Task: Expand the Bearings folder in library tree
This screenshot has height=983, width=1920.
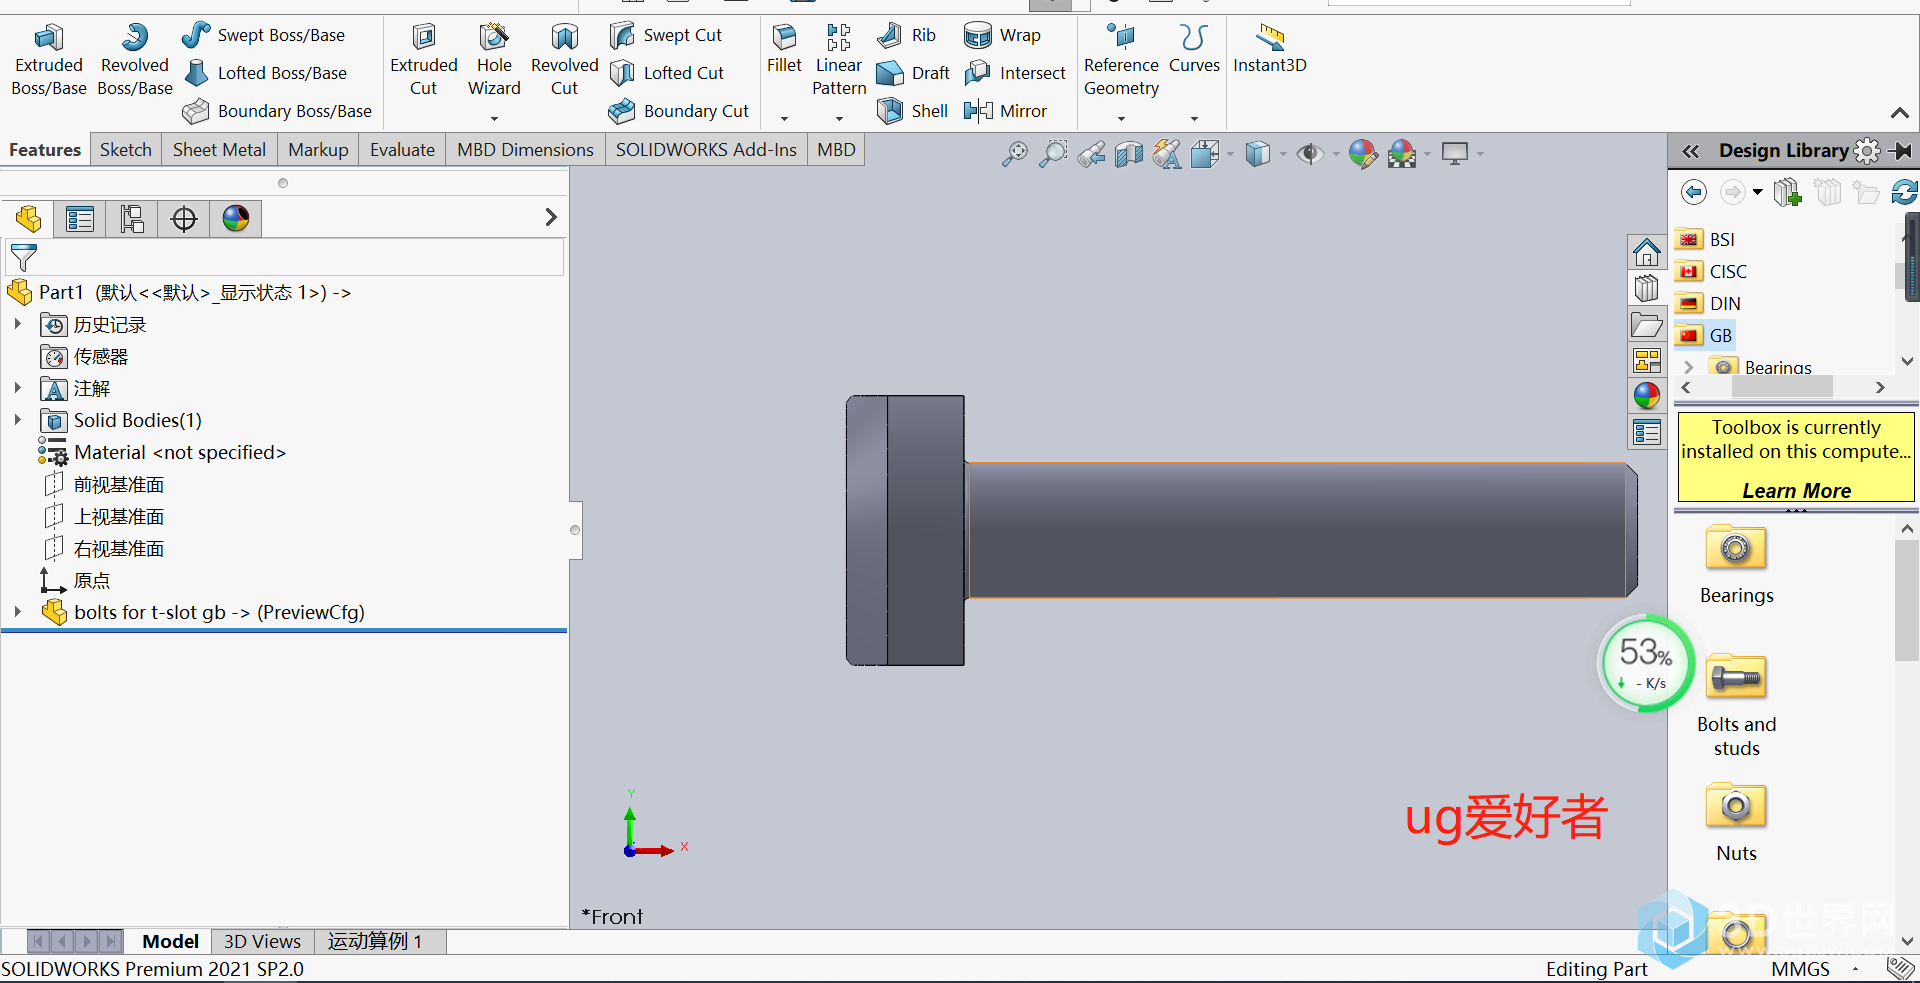Action: [x=1689, y=367]
